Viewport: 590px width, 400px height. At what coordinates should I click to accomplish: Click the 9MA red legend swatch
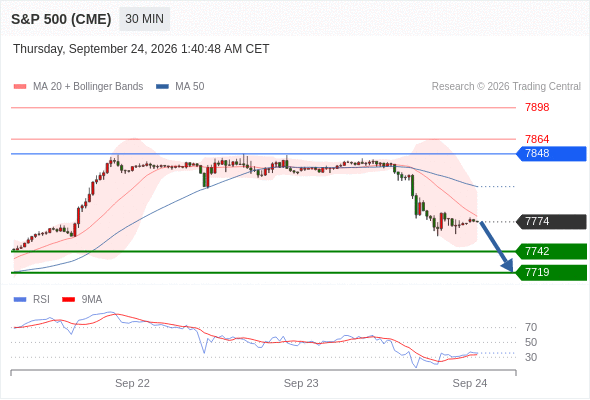pos(68,300)
